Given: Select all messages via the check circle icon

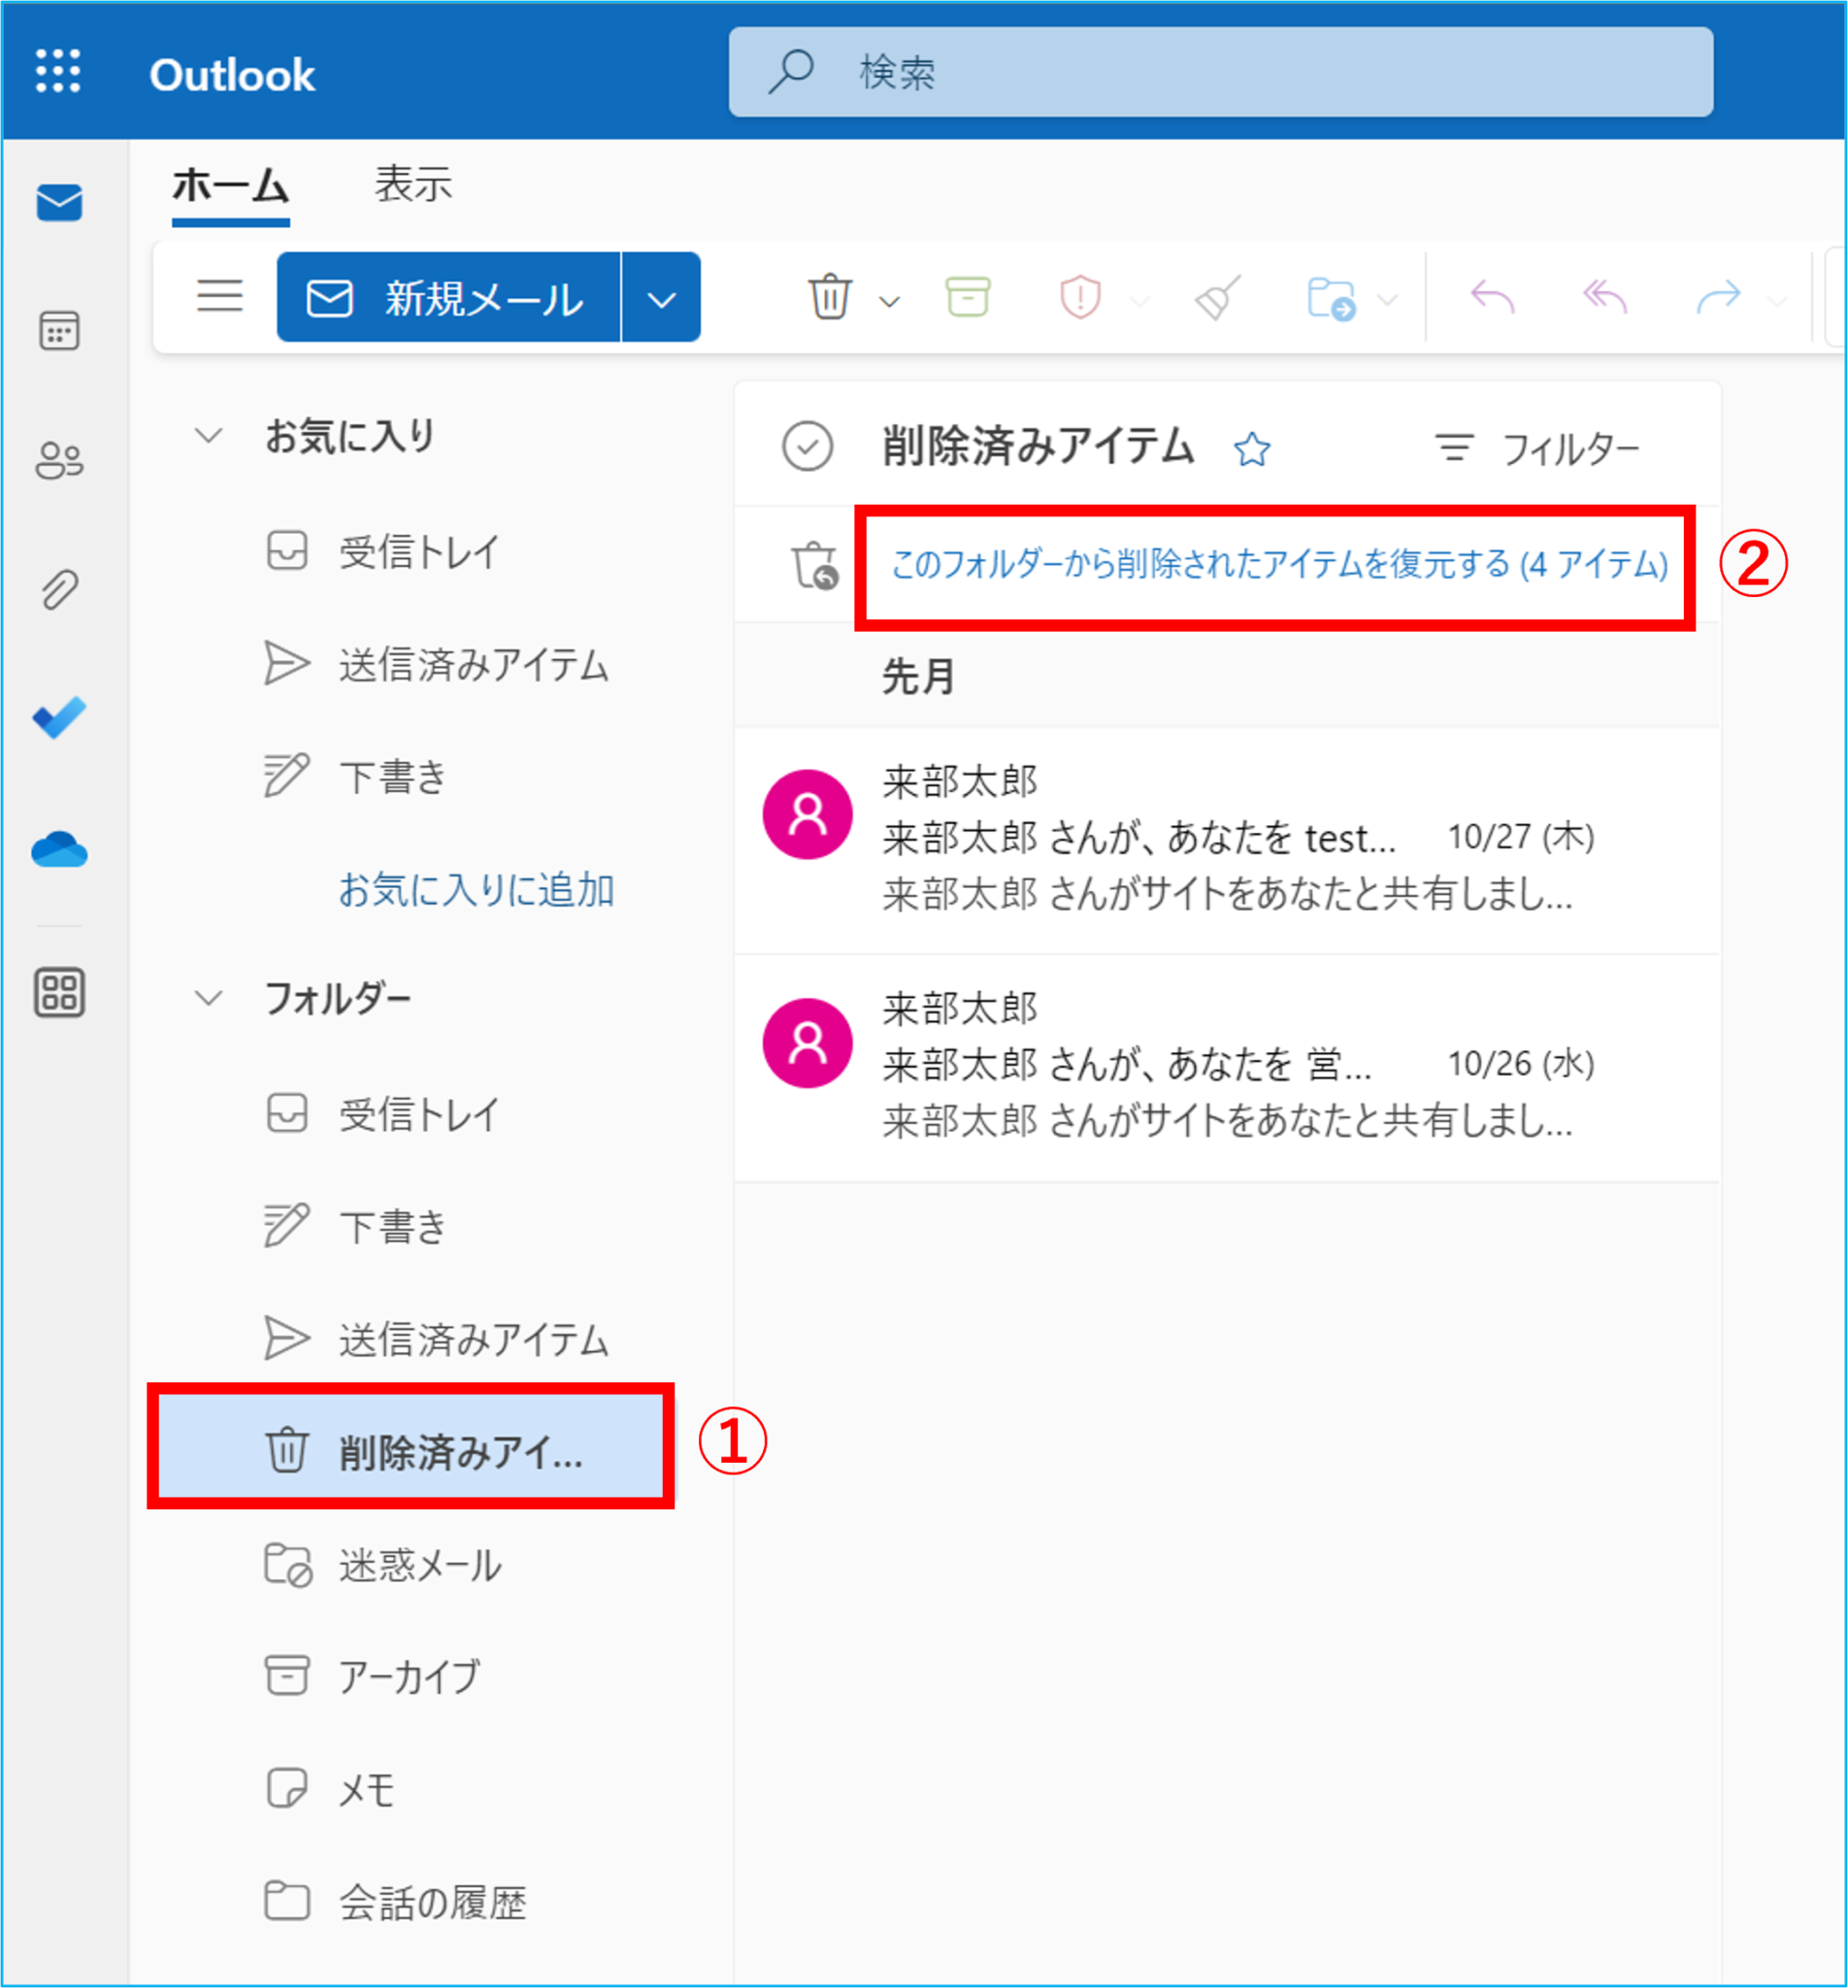Looking at the screenshot, I should (x=808, y=447).
